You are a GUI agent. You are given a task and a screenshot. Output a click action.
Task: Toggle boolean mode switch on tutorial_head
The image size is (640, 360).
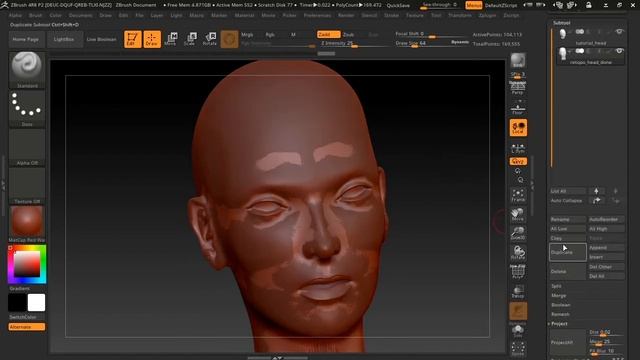point(580,32)
